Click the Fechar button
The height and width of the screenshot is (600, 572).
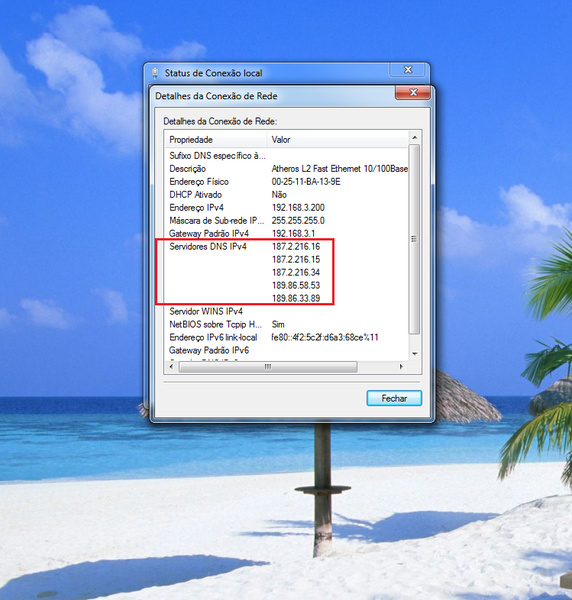click(394, 398)
